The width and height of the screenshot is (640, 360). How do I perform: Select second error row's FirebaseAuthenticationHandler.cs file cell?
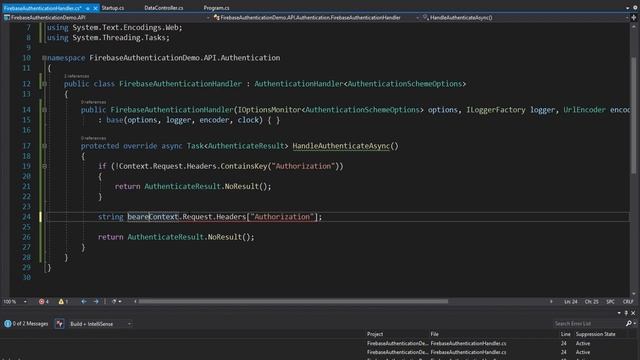click(468, 352)
